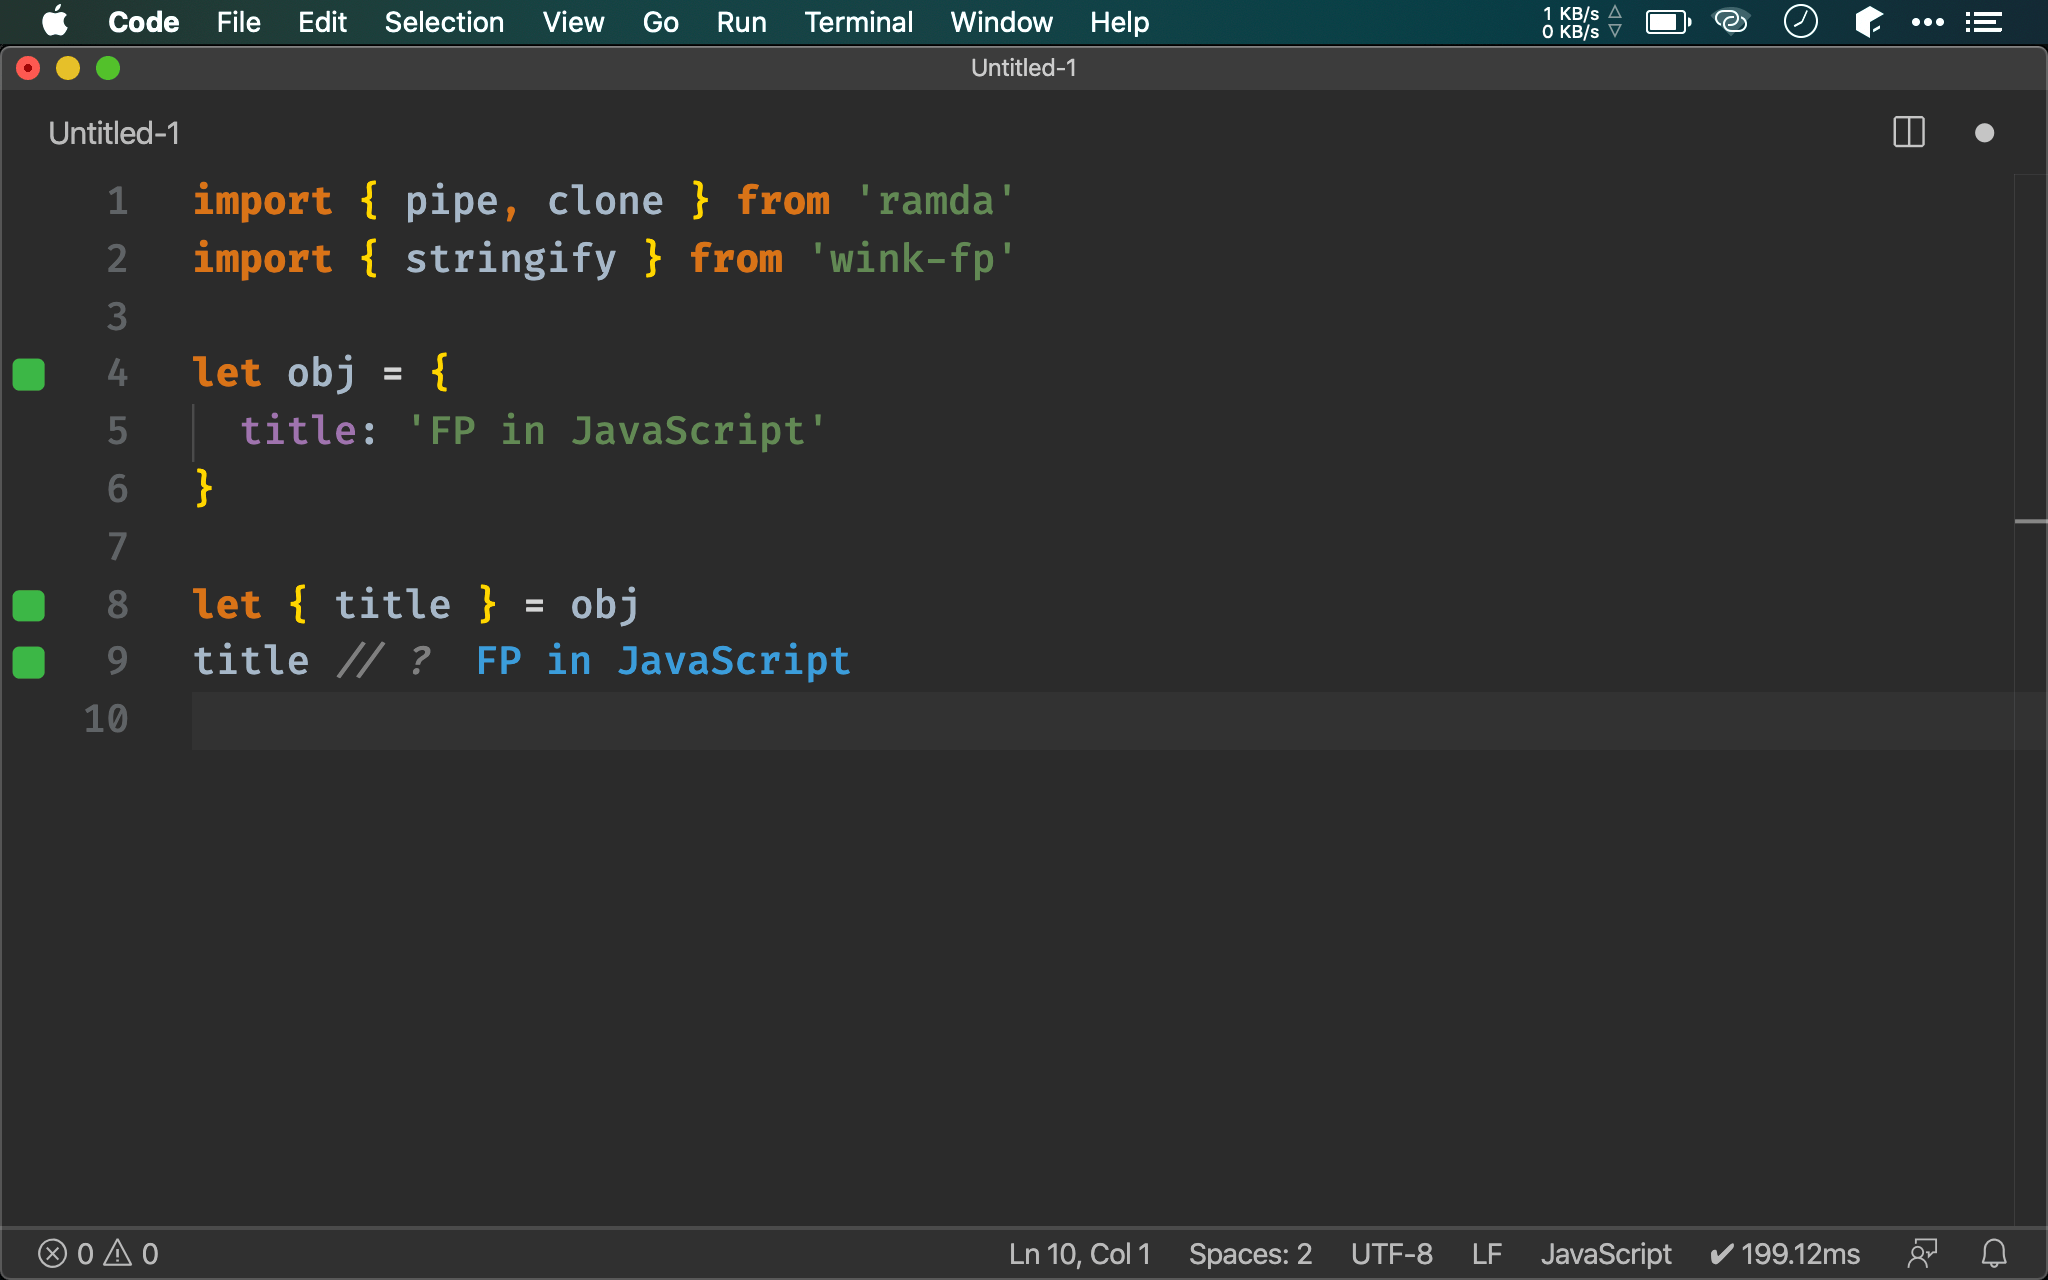
Task: Change the Spaces: 2 indentation setting
Action: coord(1250,1253)
